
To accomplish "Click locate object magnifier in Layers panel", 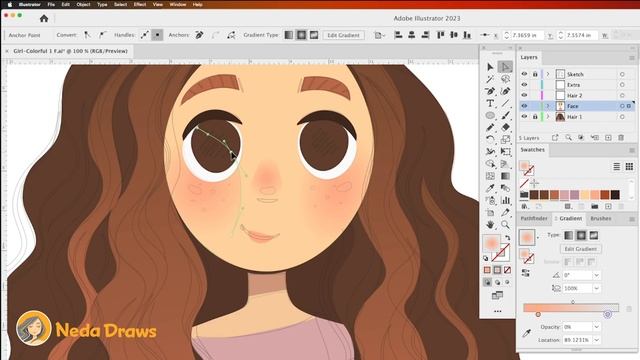I will [568, 138].
